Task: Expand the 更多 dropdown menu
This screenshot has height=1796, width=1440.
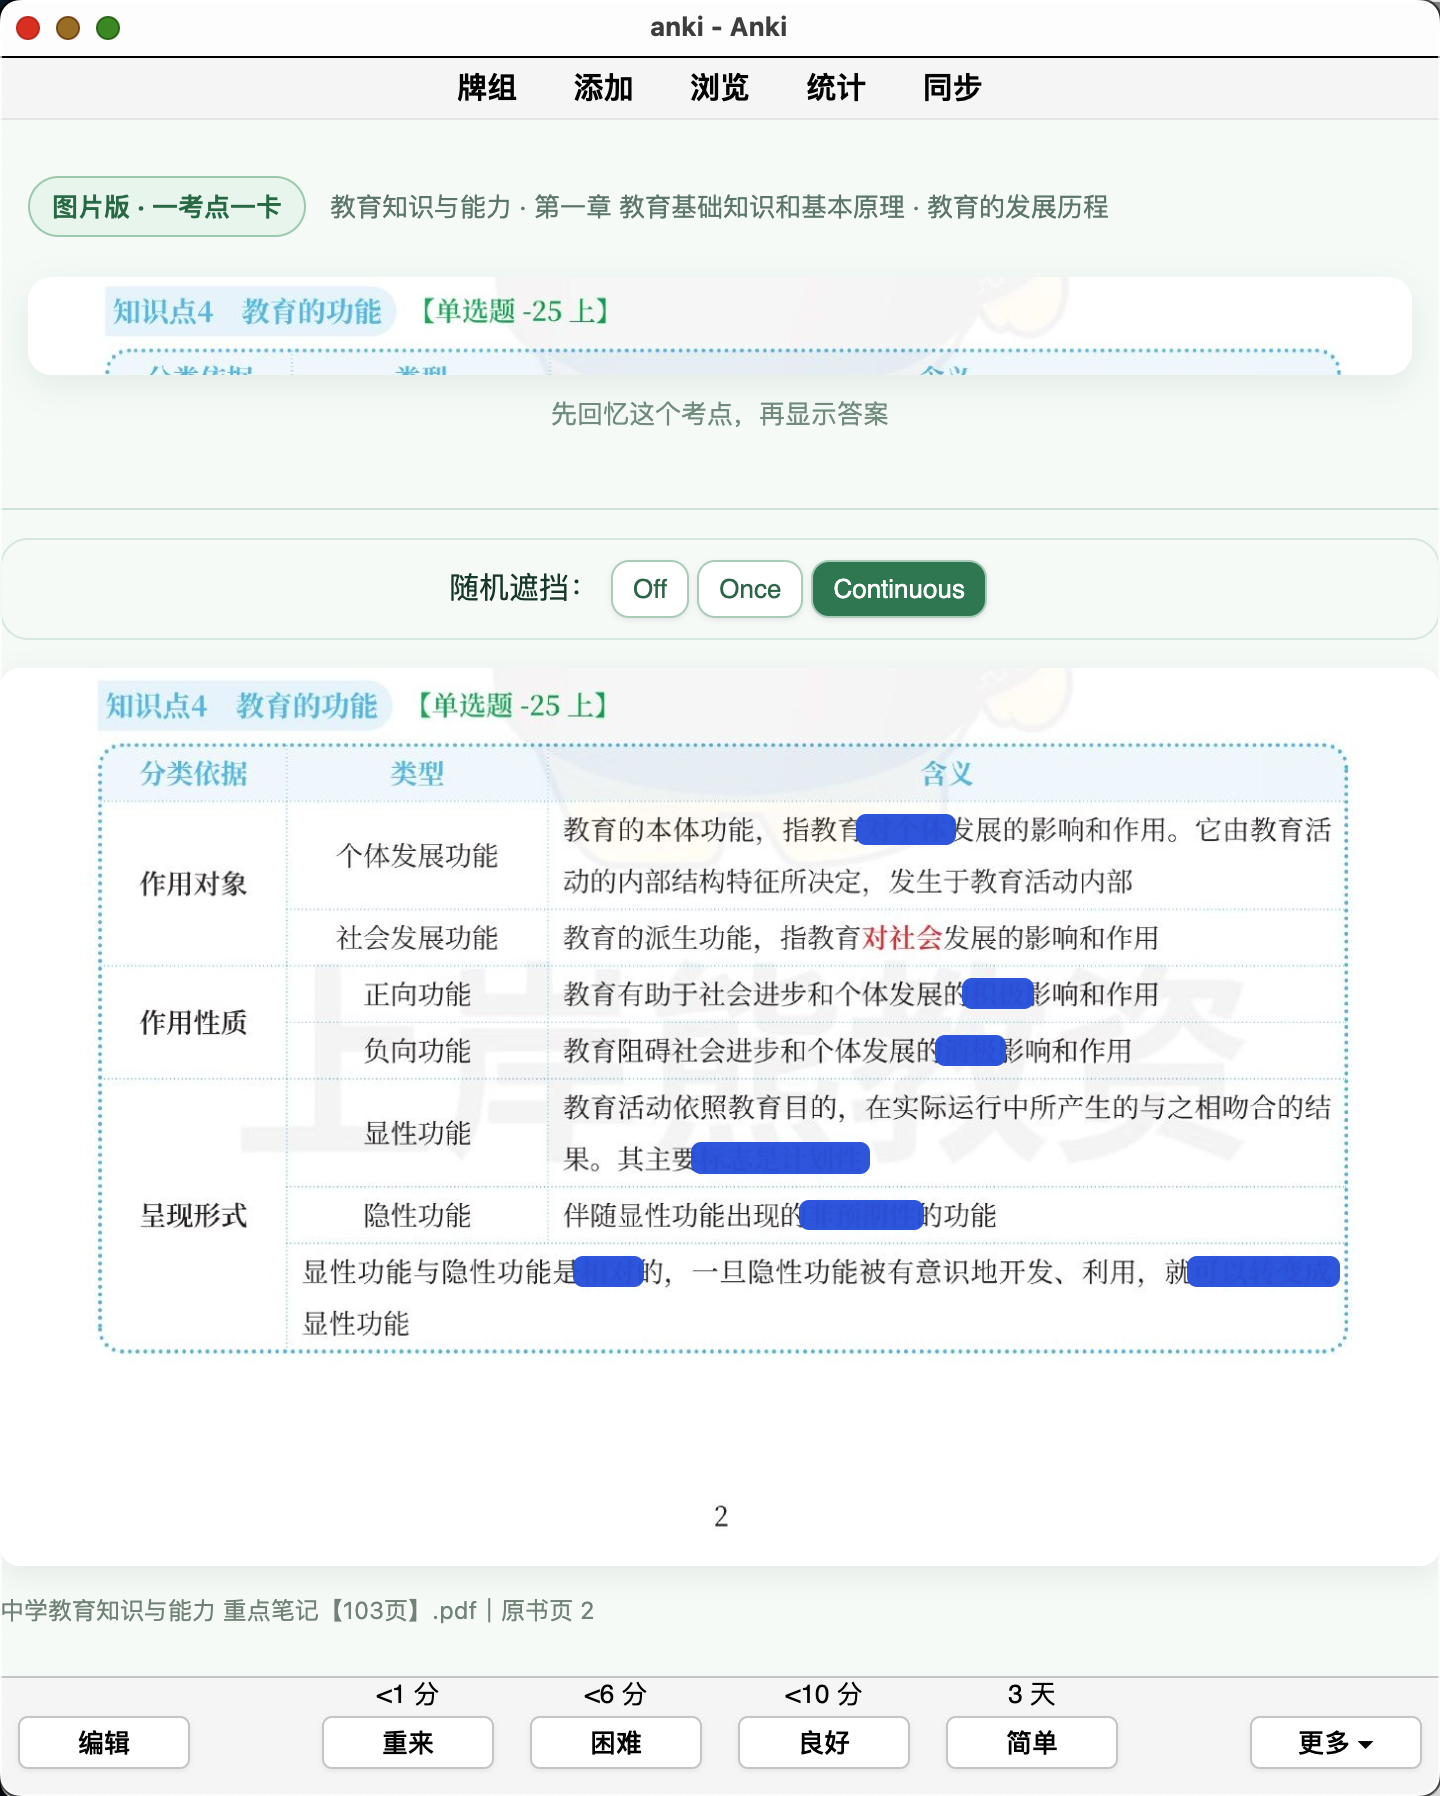Action: pos(1336,1743)
